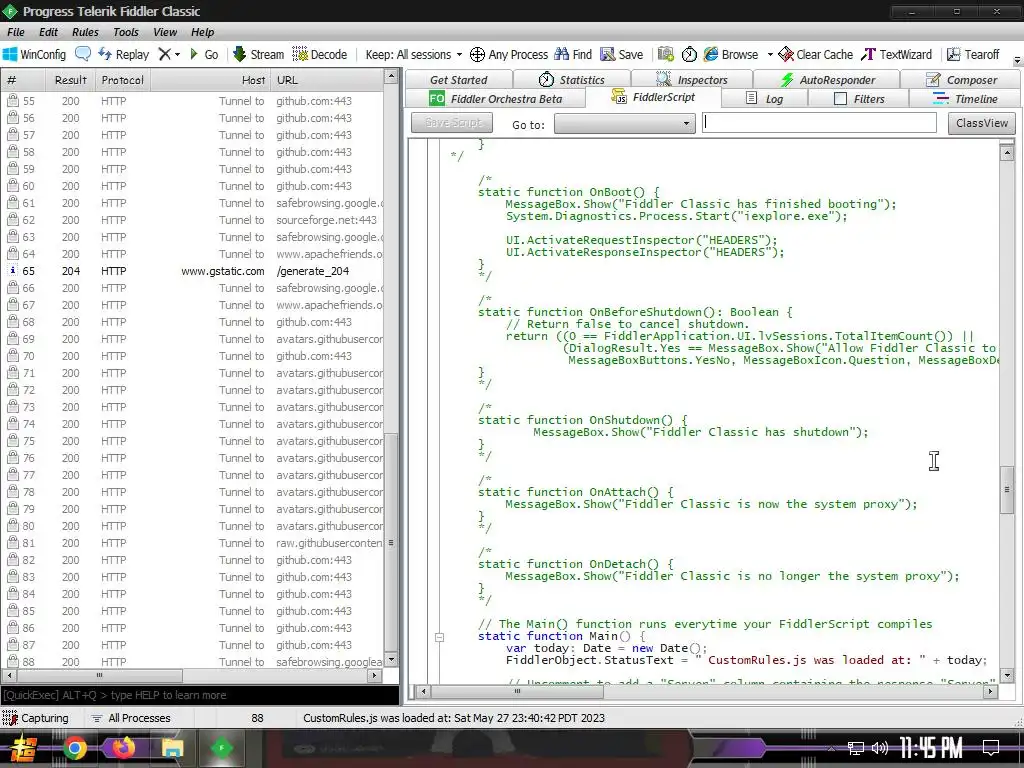Image resolution: width=1024 pixels, height=768 pixels.
Task: Toggle Capturing in the status bar
Action: (x=35, y=718)
